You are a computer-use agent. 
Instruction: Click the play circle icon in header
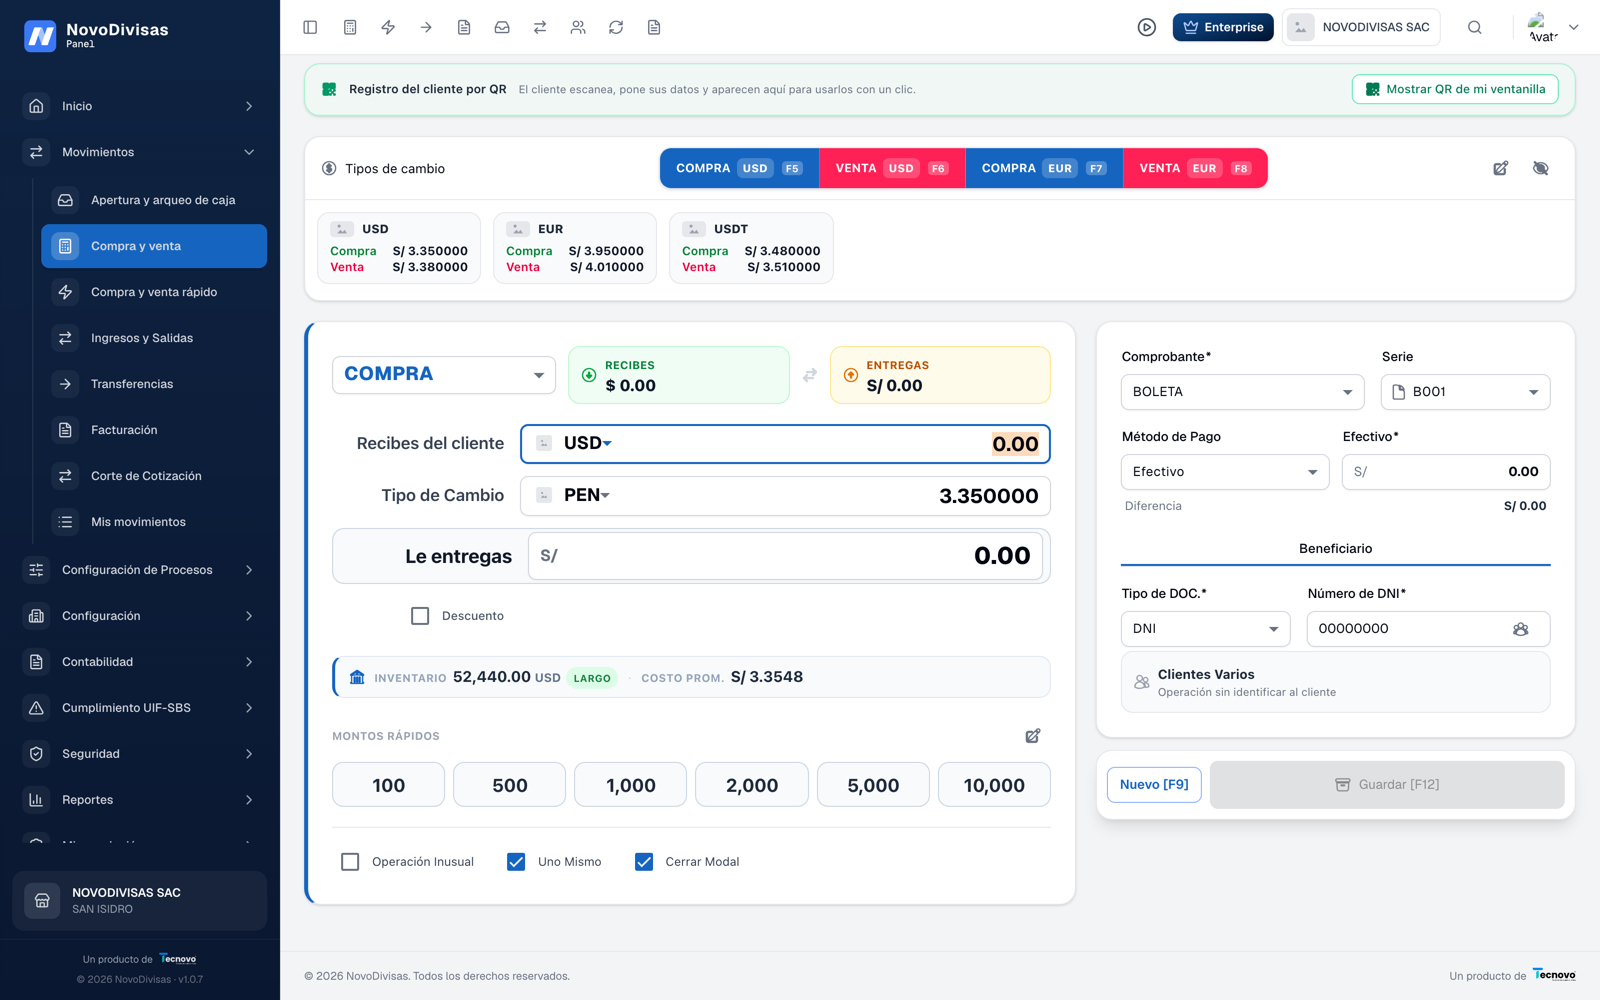pos(1147,27)
